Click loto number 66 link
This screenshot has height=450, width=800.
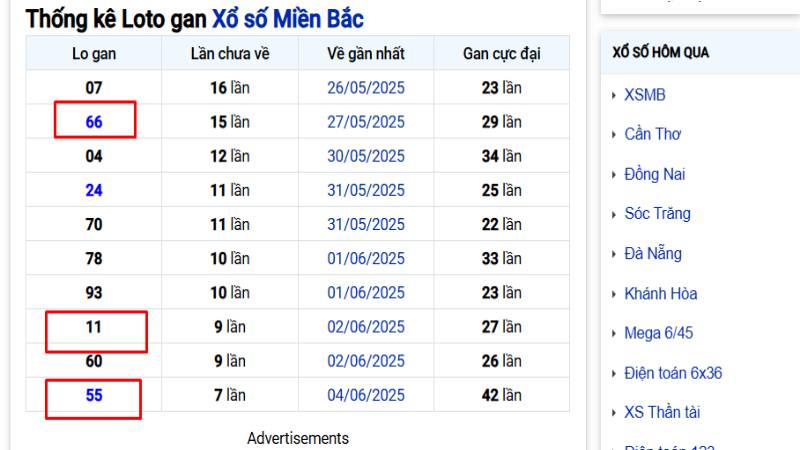coord(94,122)
